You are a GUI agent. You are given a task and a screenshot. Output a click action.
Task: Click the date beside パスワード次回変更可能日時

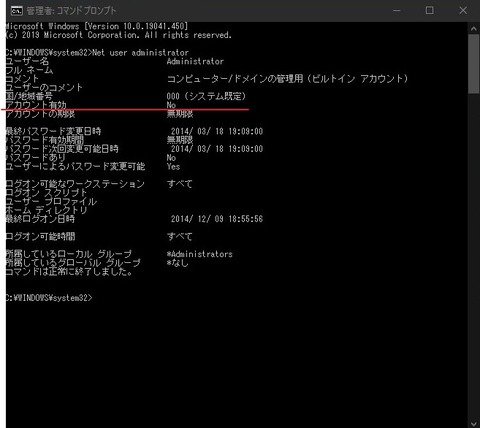coord(217,149)
